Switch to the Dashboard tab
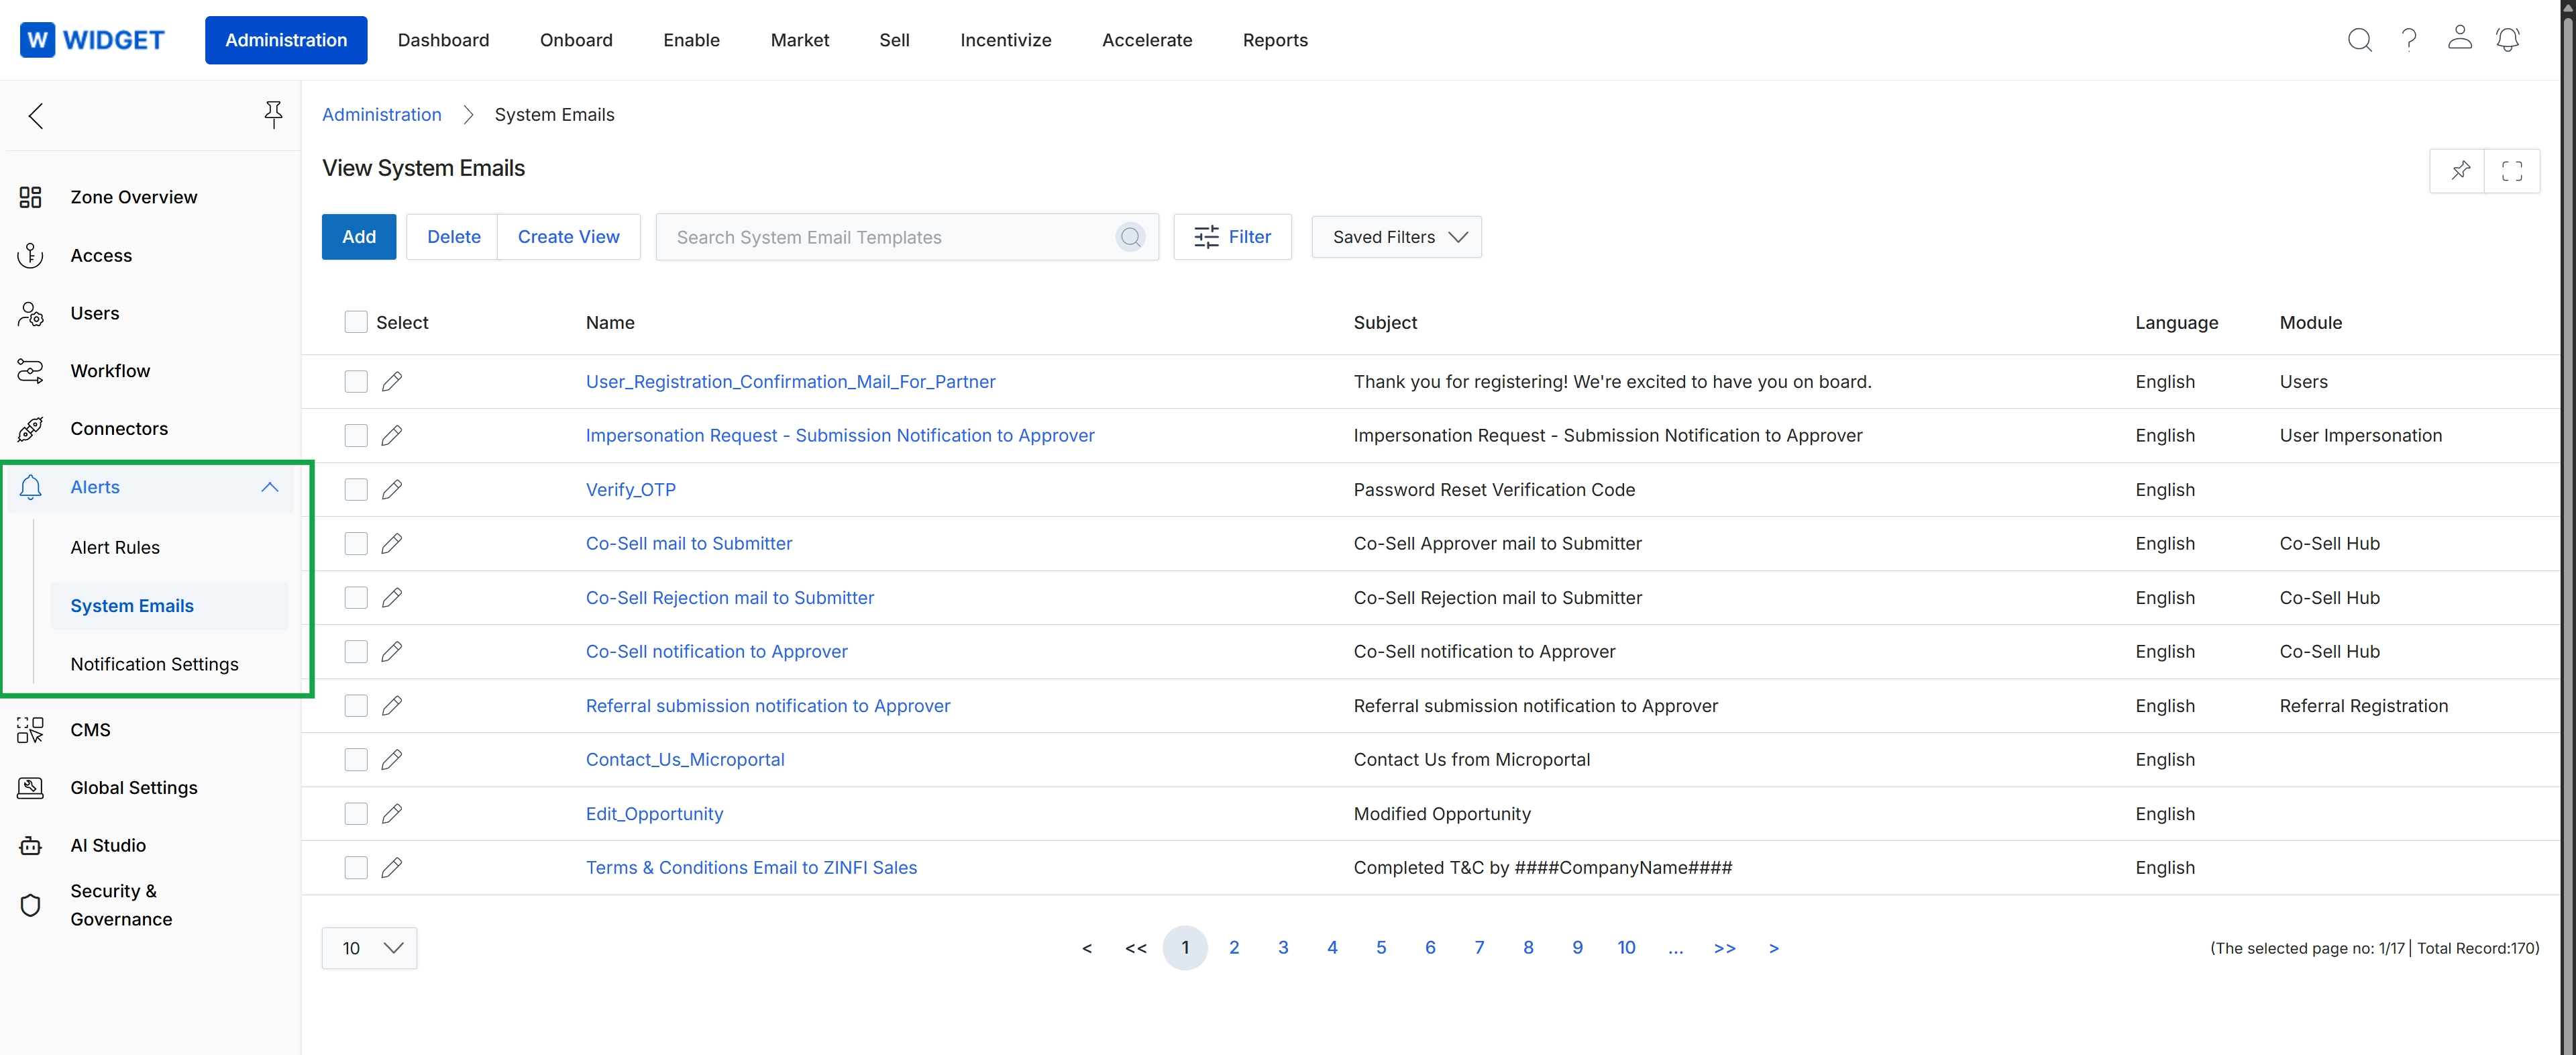 [443, 40]
